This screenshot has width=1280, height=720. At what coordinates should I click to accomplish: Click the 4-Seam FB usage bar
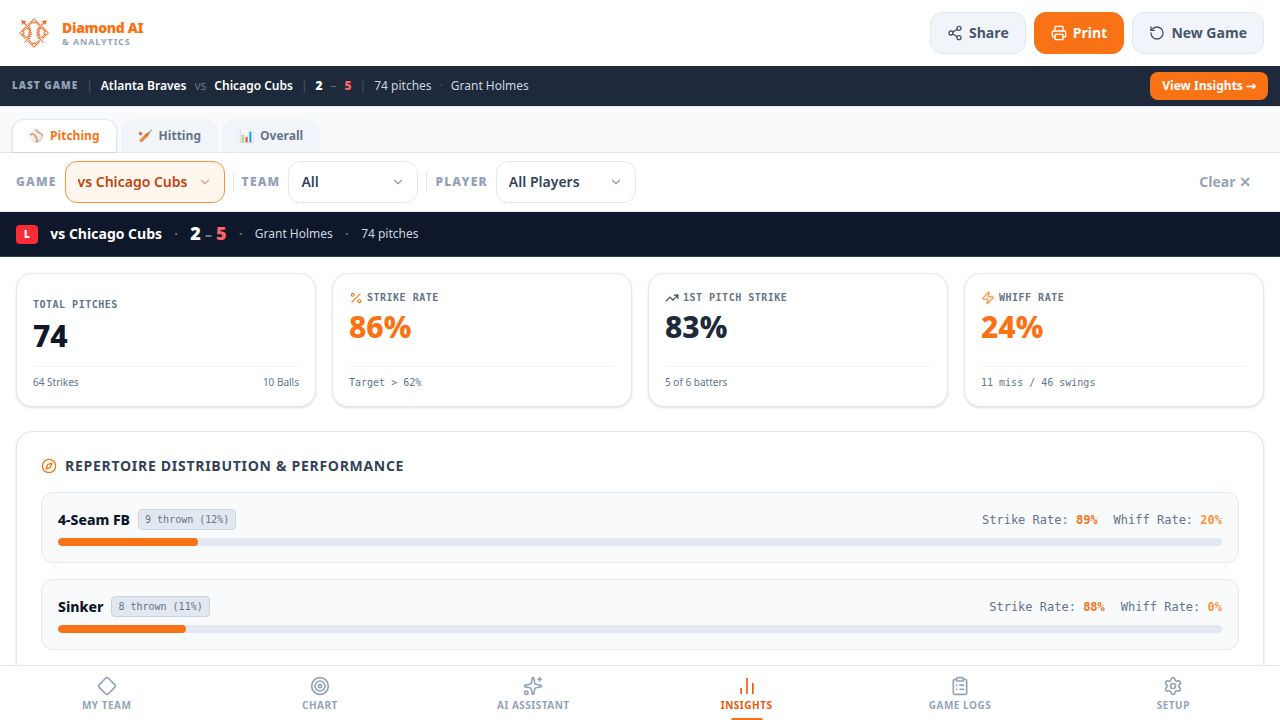[640, 542]
